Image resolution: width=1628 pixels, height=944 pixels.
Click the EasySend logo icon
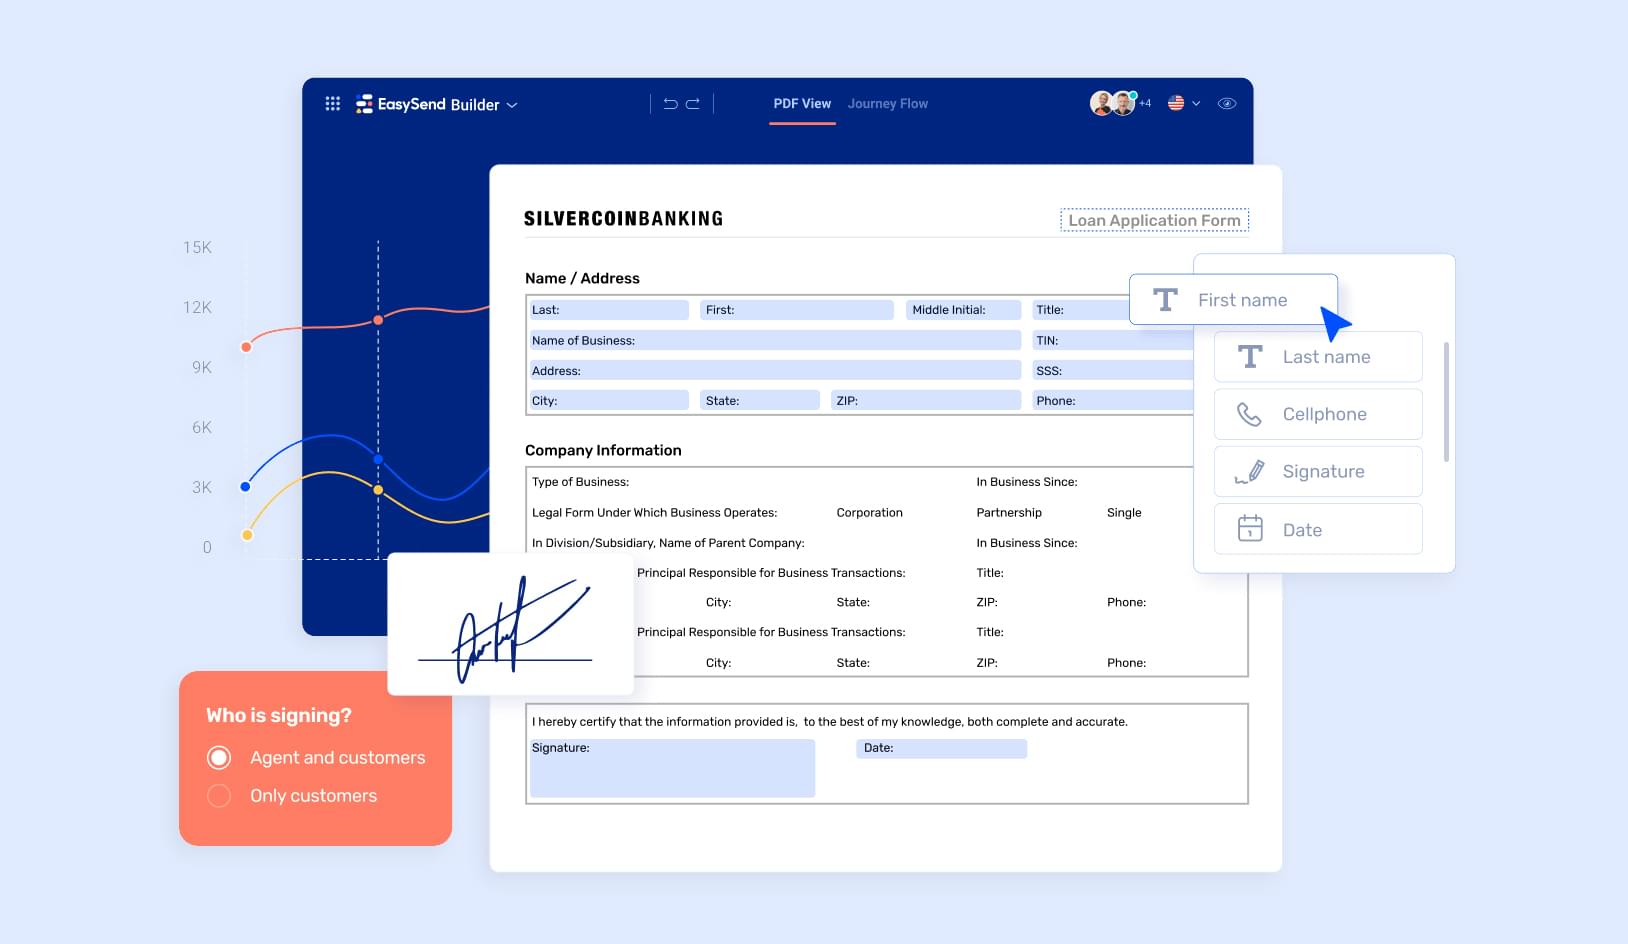tap(364, 104)
